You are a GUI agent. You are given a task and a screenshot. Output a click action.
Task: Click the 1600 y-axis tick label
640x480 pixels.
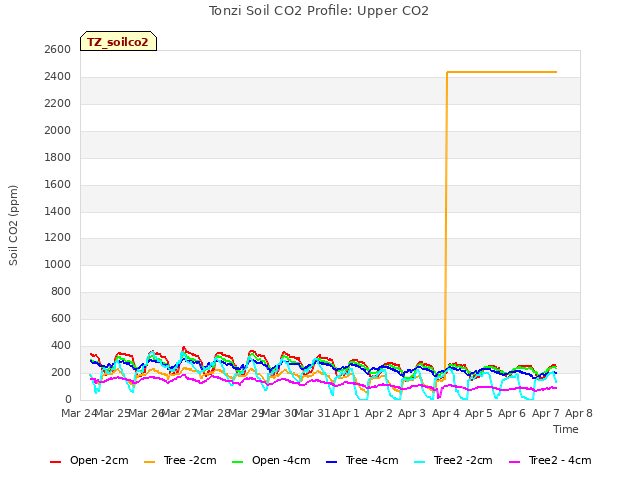(58, 184)
